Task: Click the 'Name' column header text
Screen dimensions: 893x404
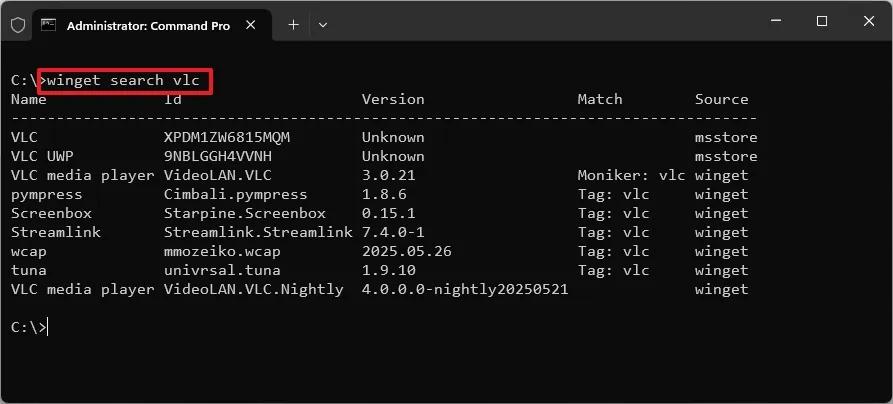Action: pos(28,99)
